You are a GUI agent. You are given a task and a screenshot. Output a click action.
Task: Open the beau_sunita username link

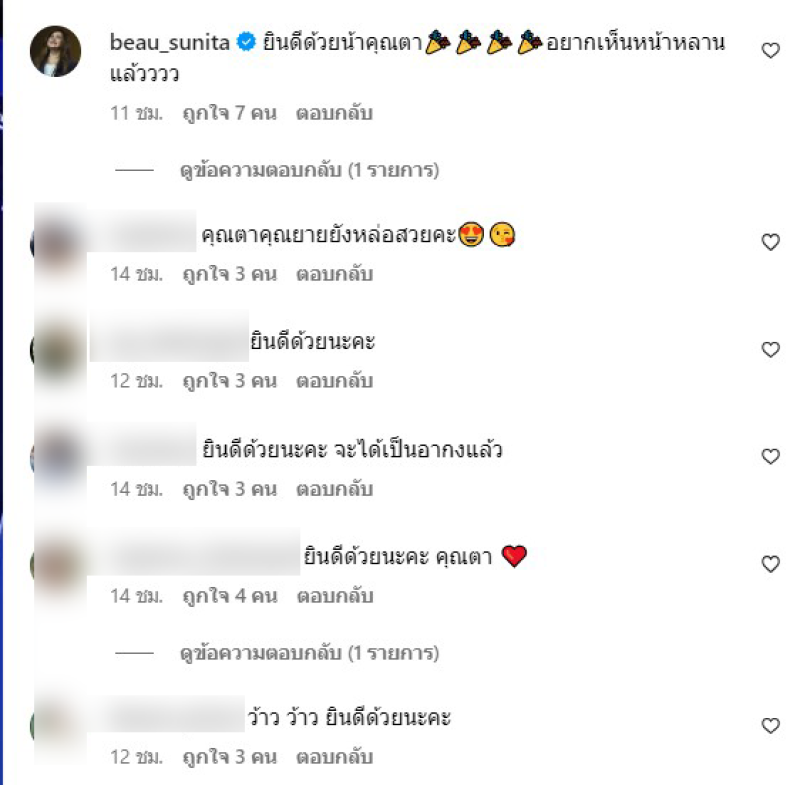(x=169, y=43)
